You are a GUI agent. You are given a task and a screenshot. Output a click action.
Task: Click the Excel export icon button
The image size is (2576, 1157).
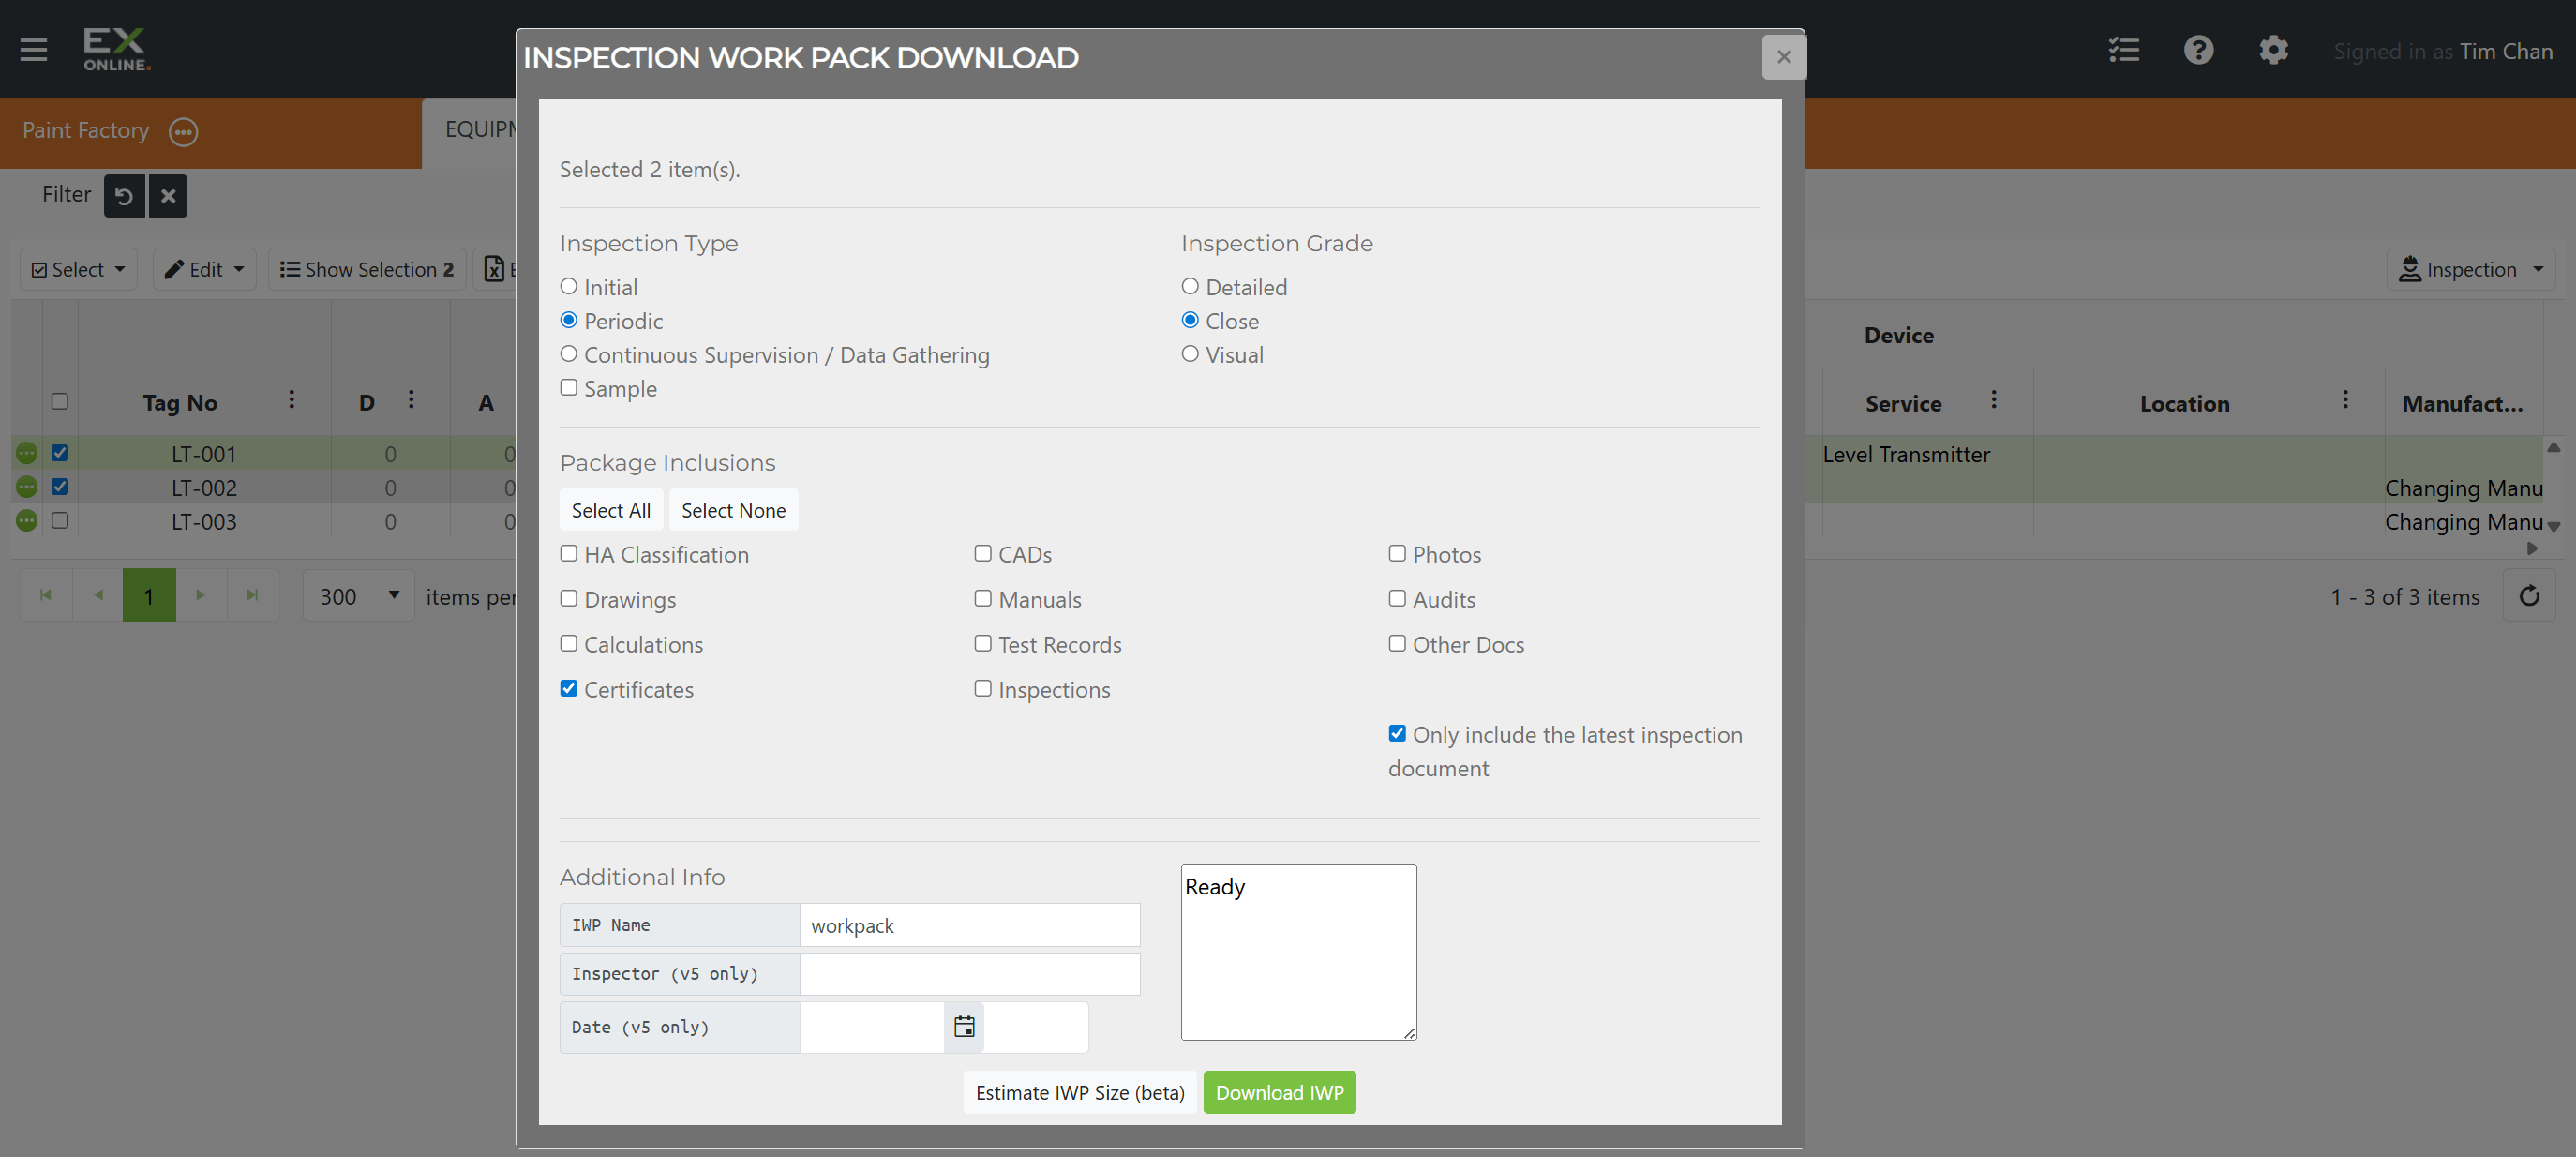(494, 269)
